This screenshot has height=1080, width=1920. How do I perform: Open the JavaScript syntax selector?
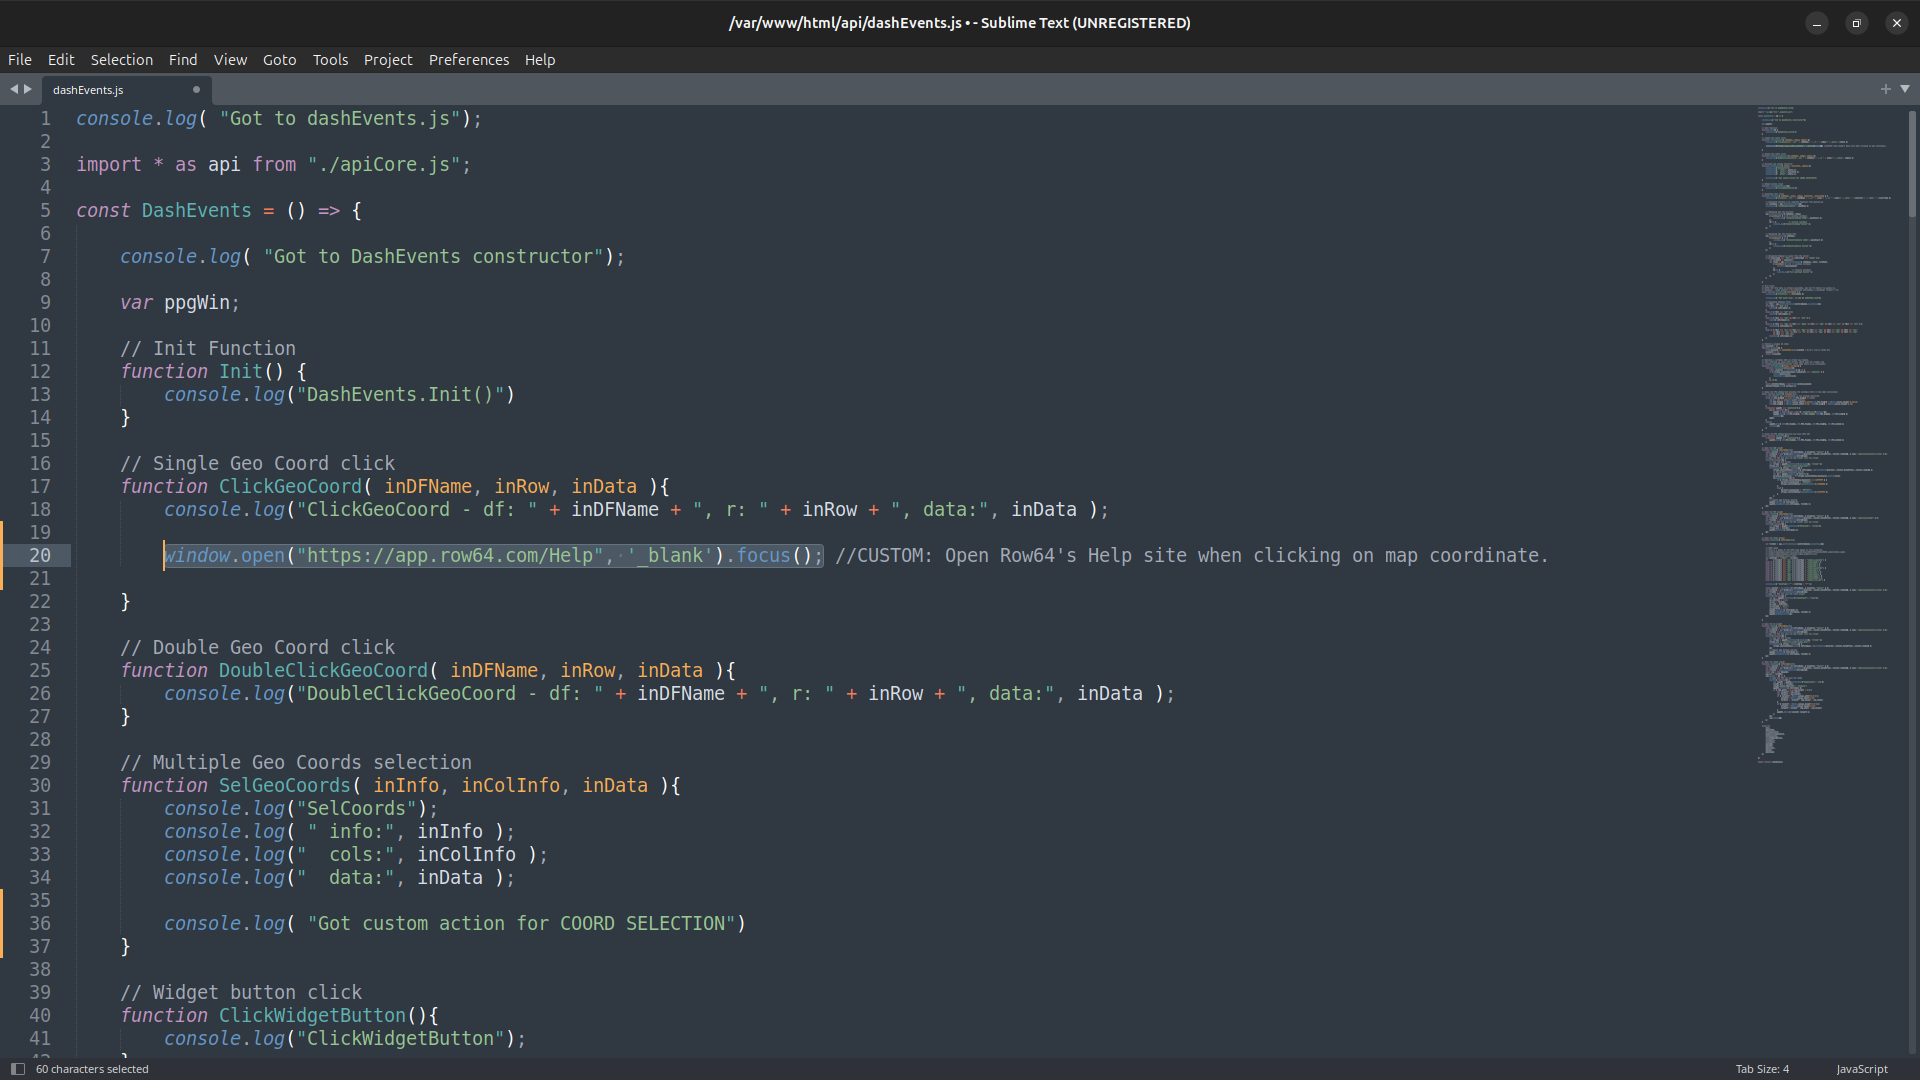tap(1862, 1069)
